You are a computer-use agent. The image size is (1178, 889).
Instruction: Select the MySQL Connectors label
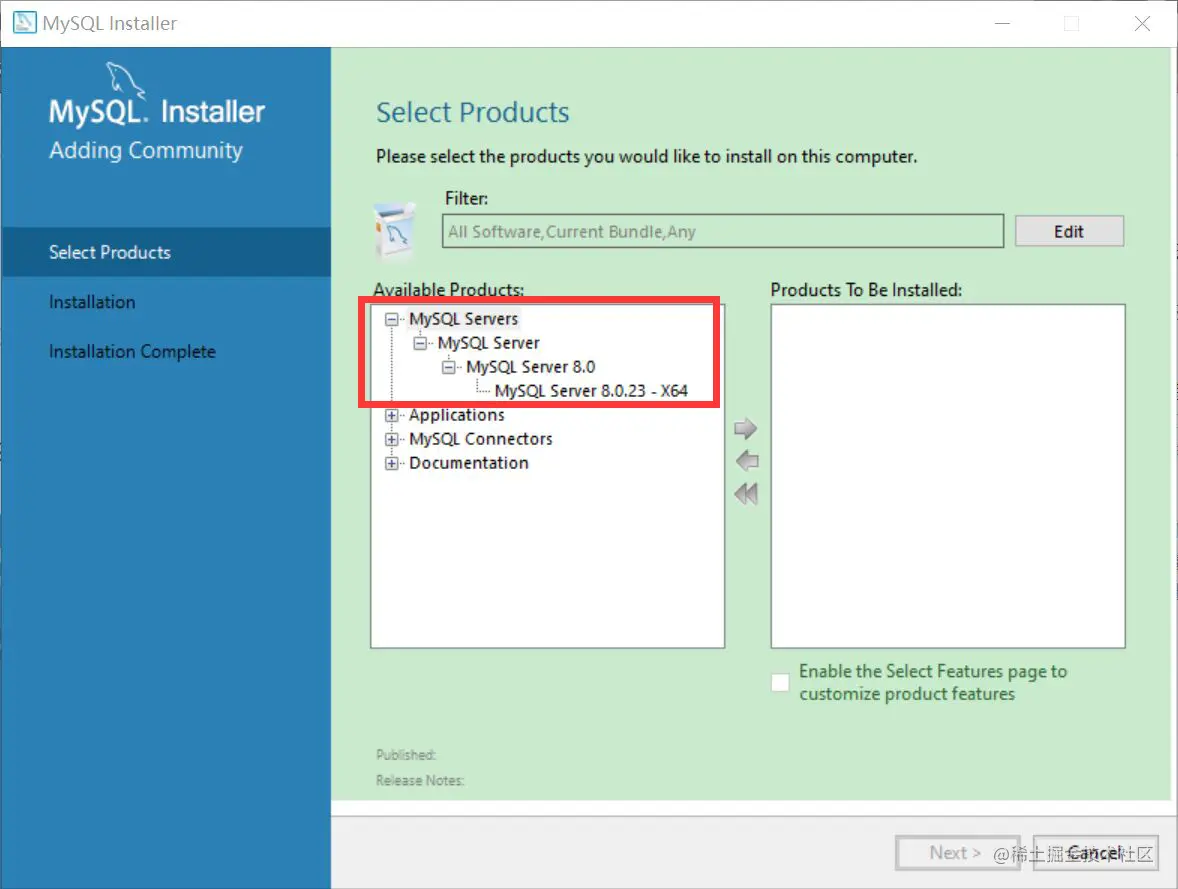(481, 439)
